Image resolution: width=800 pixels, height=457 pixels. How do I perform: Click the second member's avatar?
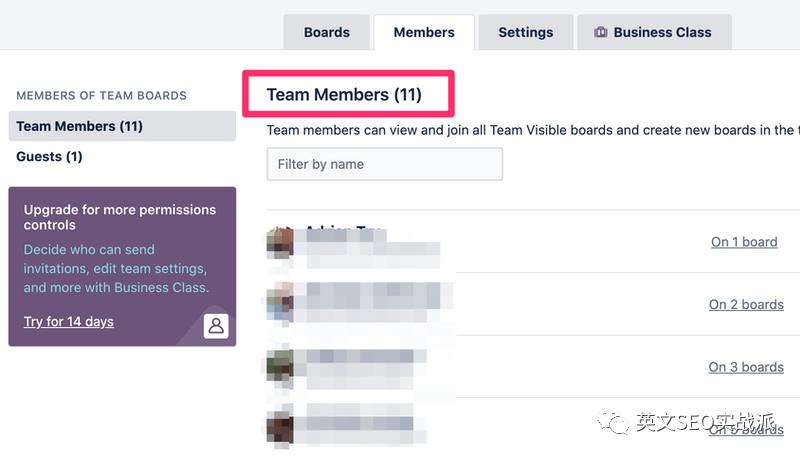(x=280, y=303)
